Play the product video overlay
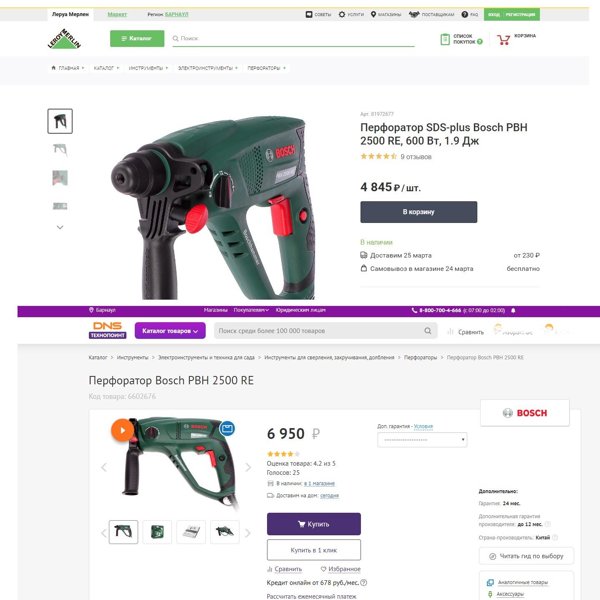 point(122,430)
